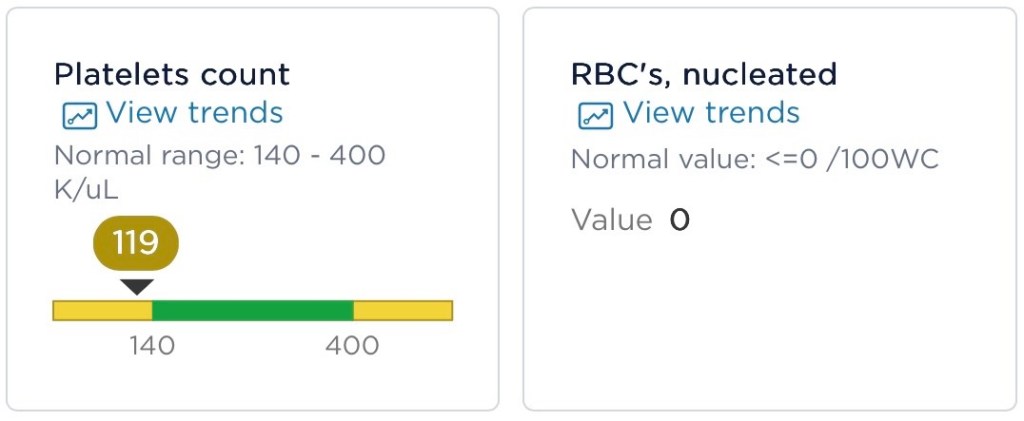Click the left yellow low segment of the bar
This screenshot has height=421, width=1024.
point(102,310)
